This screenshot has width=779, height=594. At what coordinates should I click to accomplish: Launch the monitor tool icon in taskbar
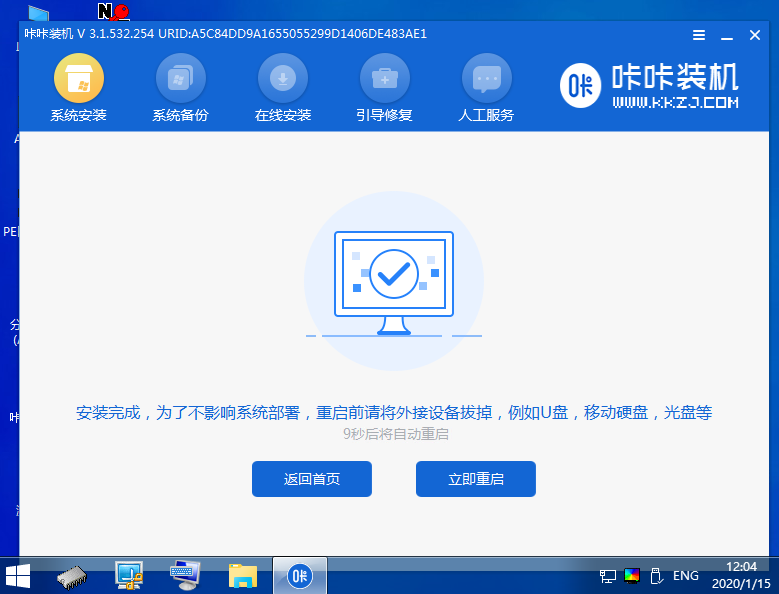coord(129,575)
